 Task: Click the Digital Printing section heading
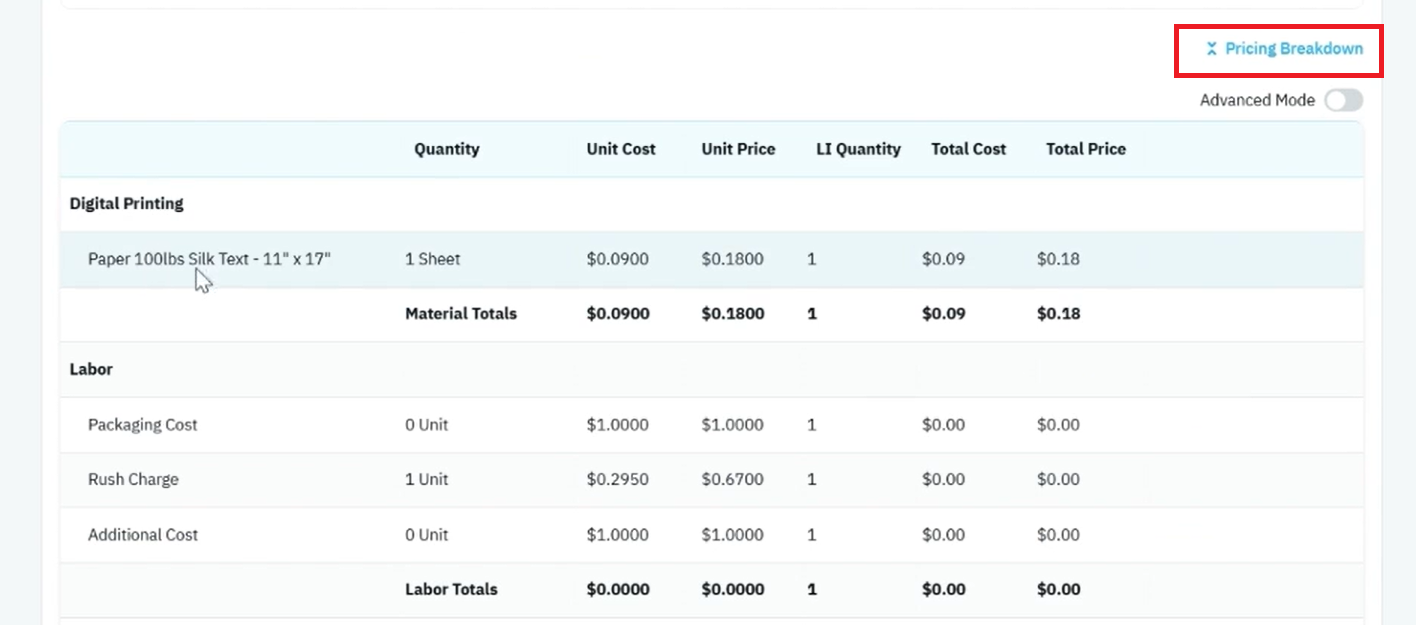click(x=127, y=203)
